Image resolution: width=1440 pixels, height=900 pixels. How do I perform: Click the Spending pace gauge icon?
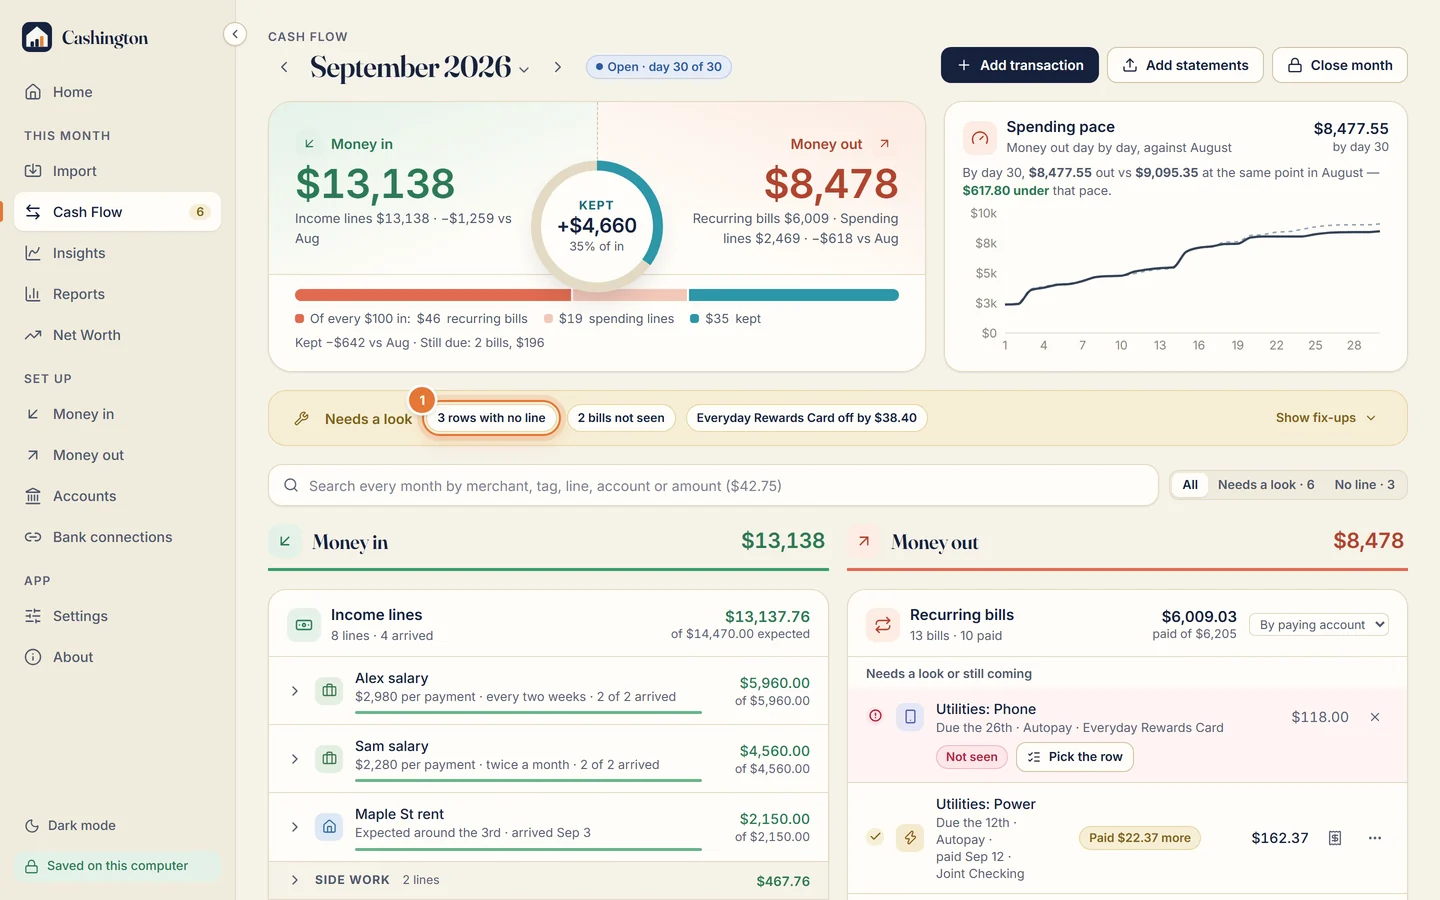tap(980, 137)
